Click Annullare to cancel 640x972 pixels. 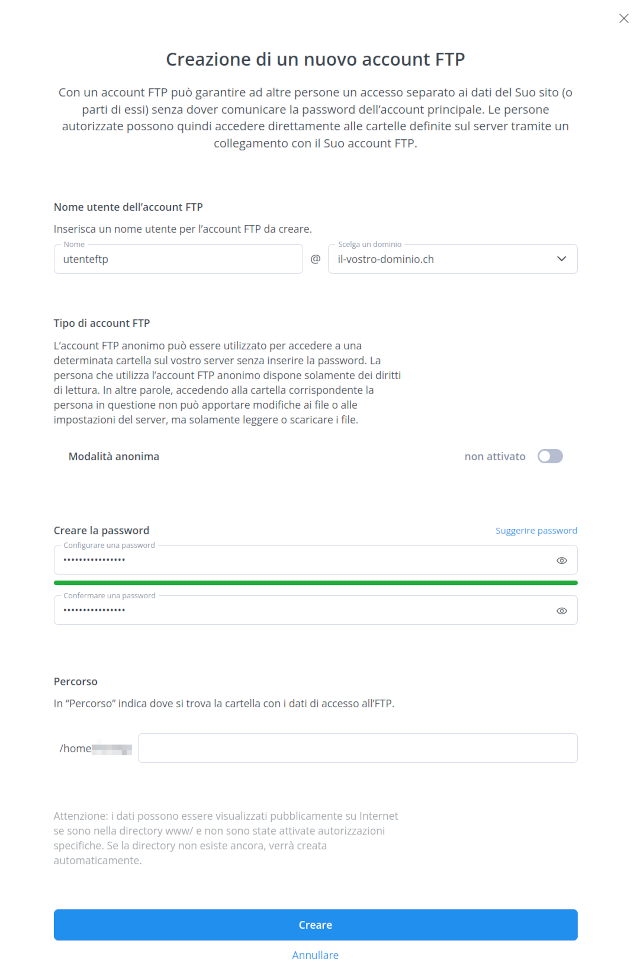[x=316, y=955]
